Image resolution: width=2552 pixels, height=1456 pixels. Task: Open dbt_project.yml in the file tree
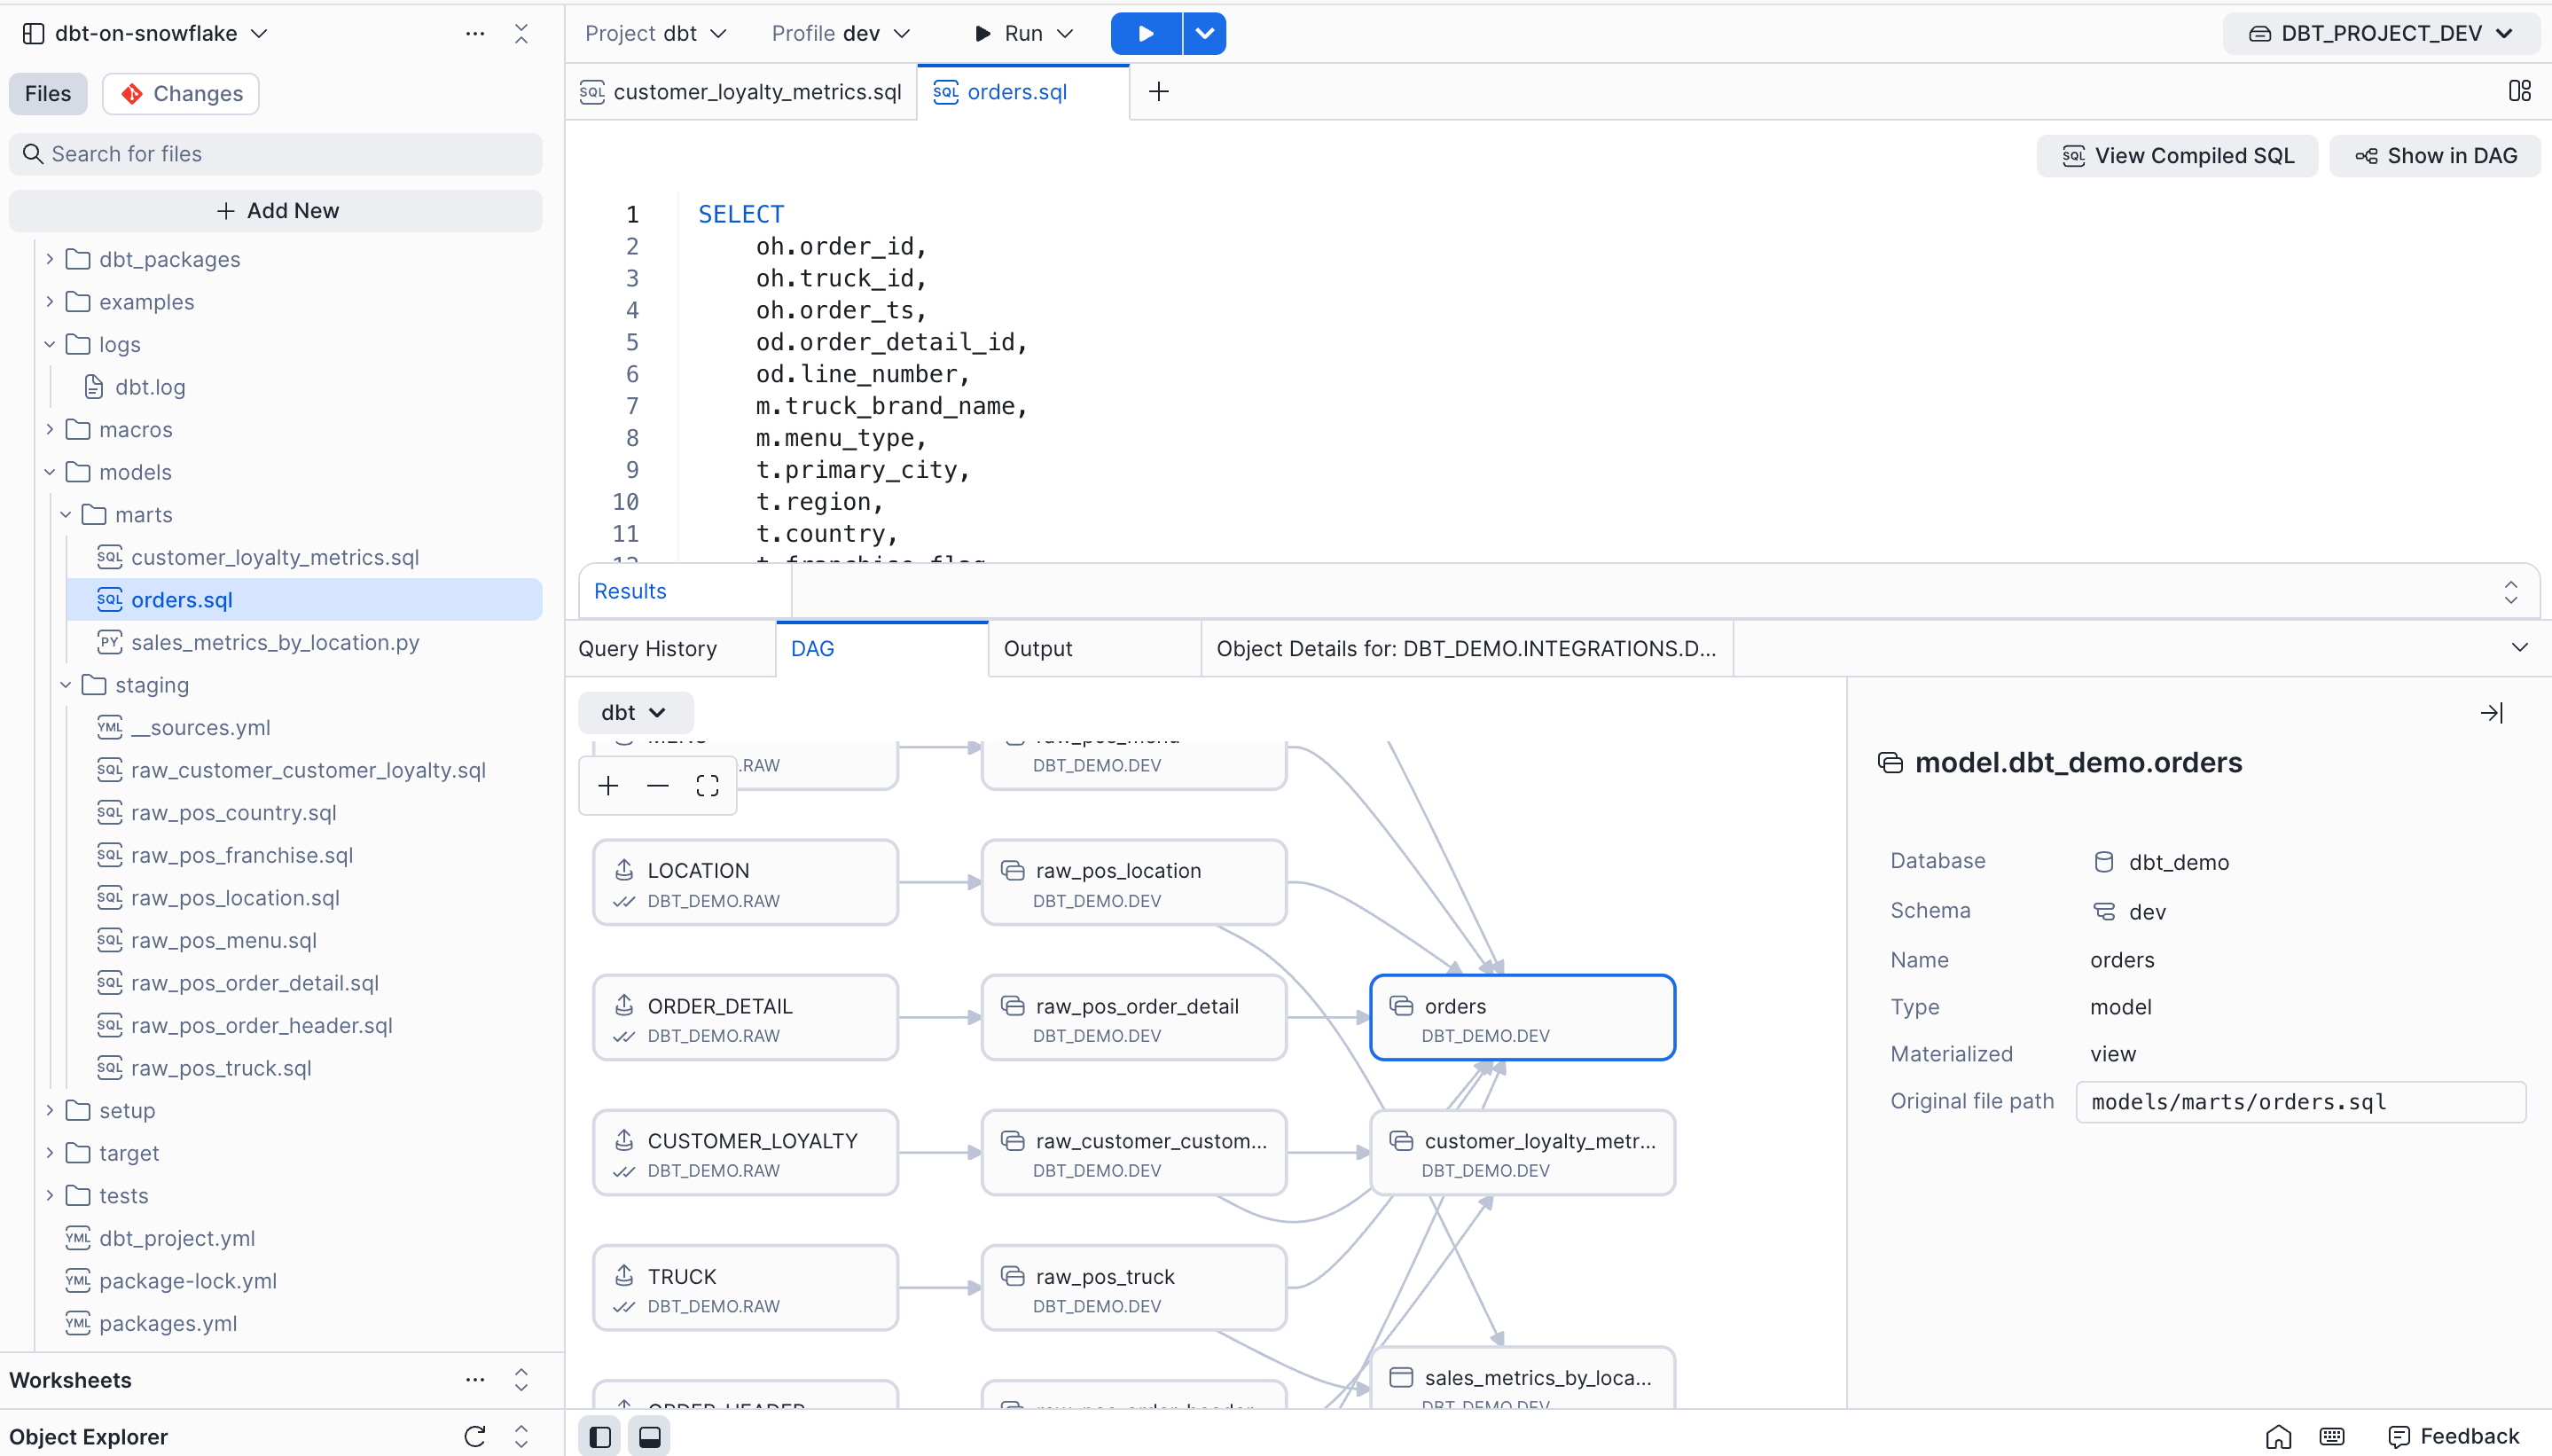tap(176, 1238)
